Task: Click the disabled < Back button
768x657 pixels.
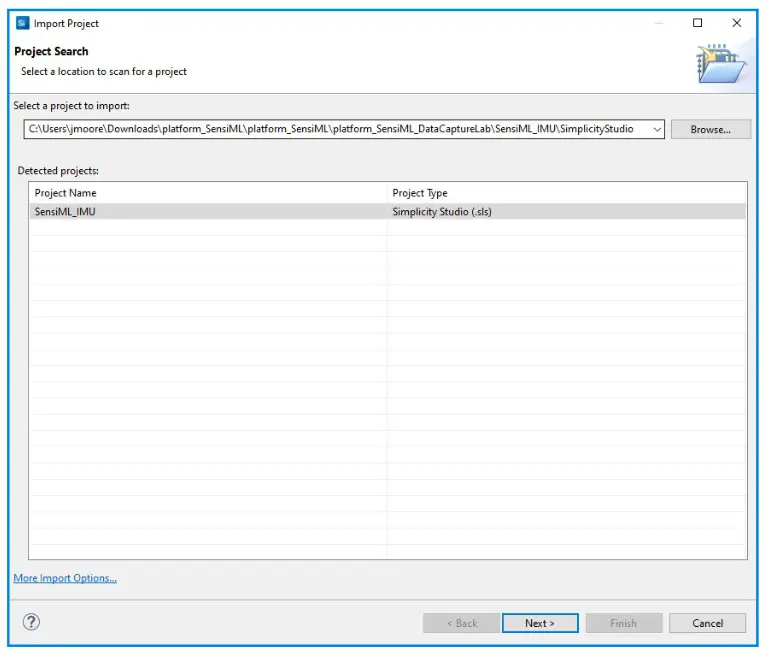Action: [x=461, y=623]
